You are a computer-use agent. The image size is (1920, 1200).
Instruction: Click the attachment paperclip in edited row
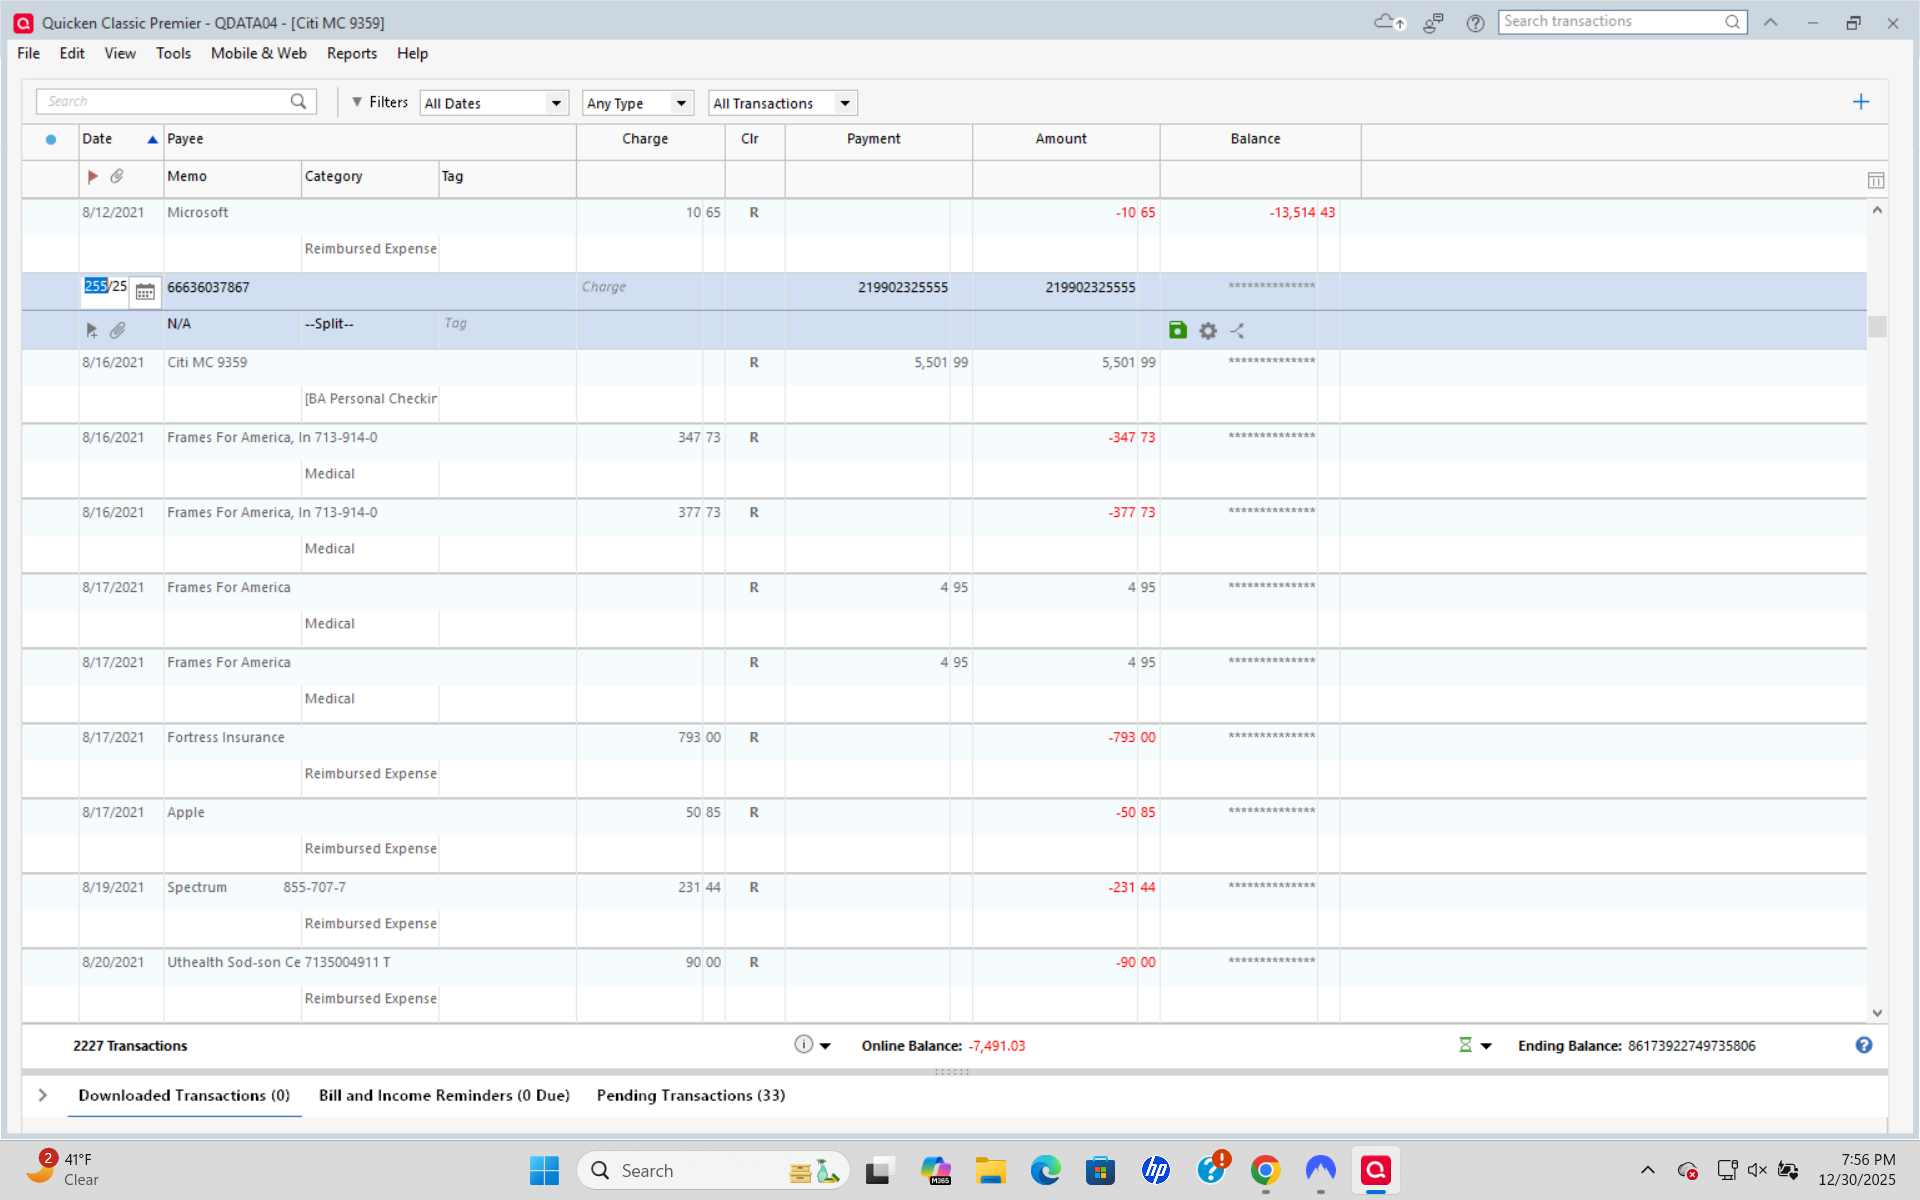(x=118, y=330)
